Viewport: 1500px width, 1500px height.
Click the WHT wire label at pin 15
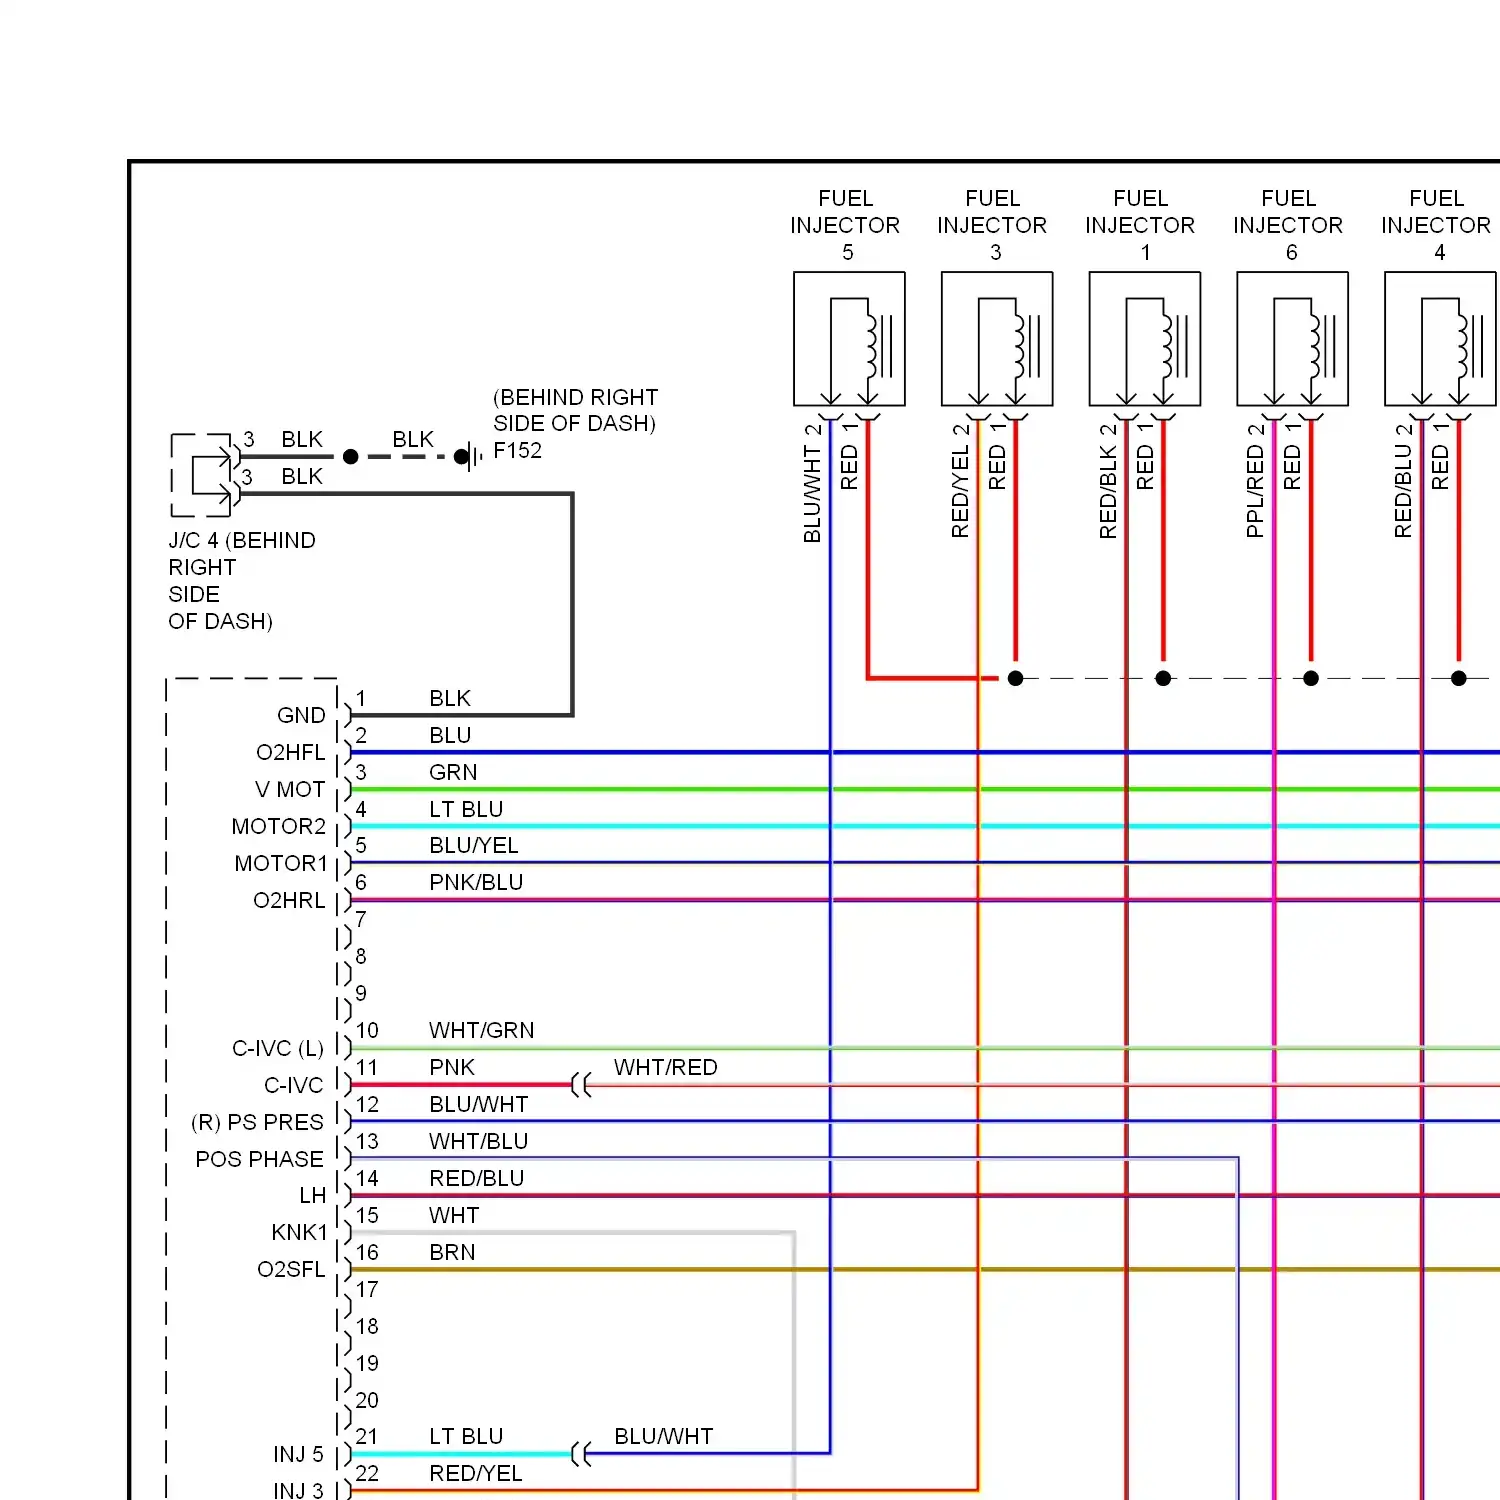coord(454,1216)
